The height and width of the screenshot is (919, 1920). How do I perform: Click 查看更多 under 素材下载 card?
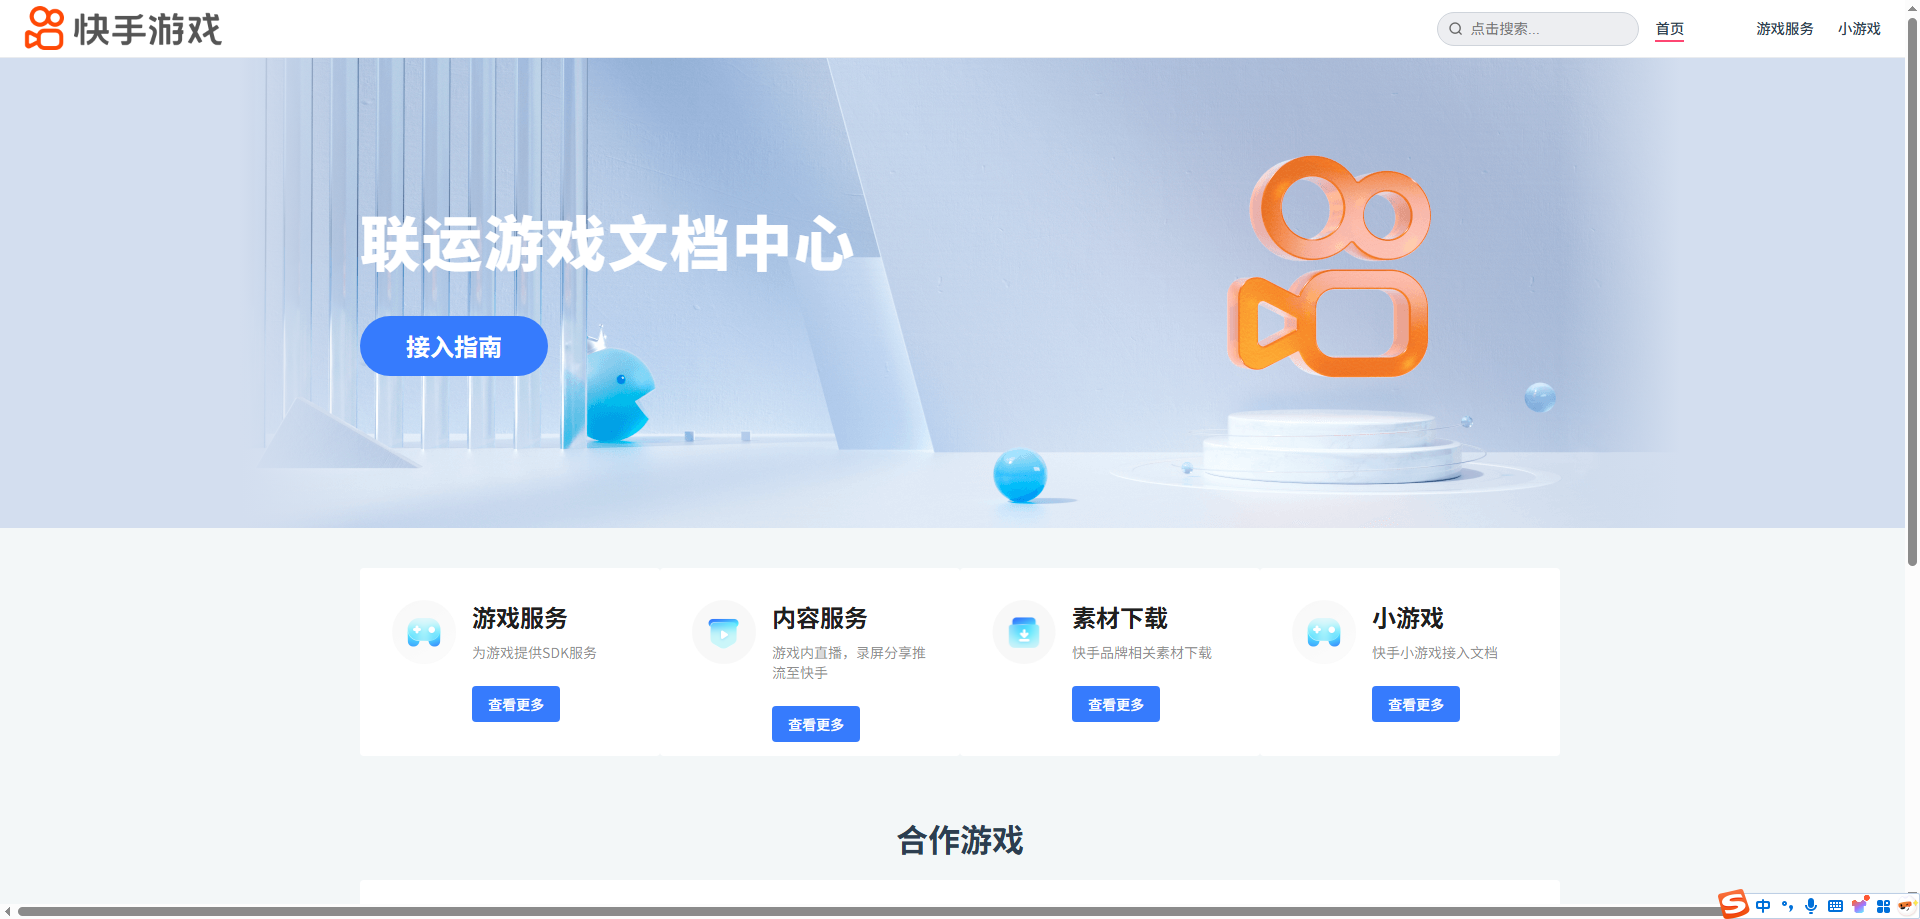[1116, 704]
